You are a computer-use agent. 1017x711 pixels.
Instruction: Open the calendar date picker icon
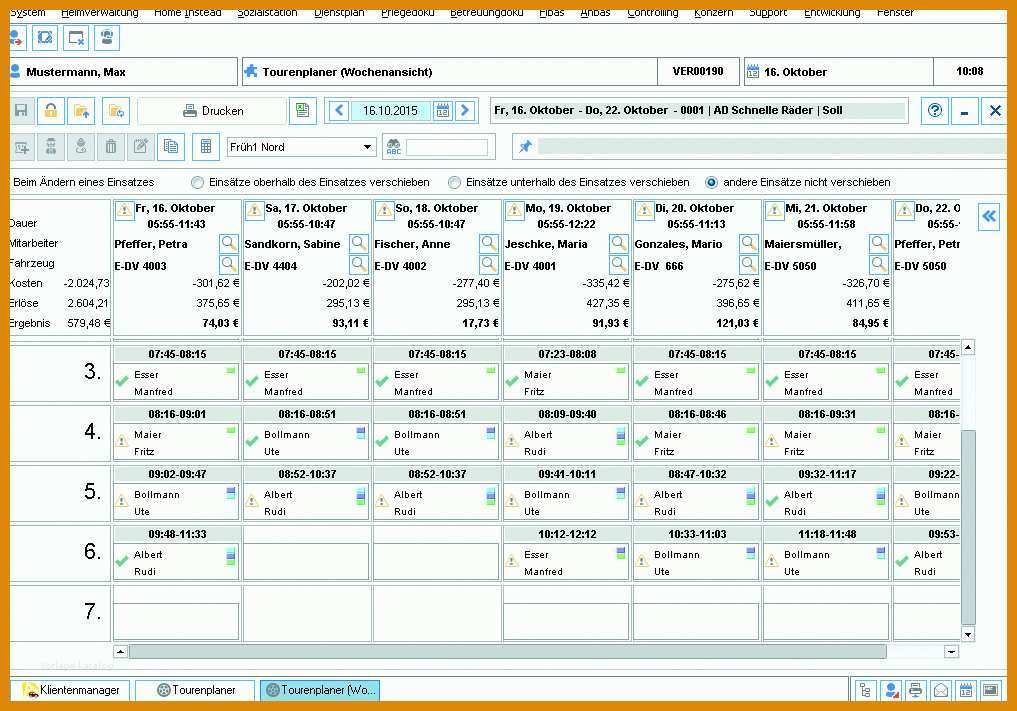tap(442, 111)
